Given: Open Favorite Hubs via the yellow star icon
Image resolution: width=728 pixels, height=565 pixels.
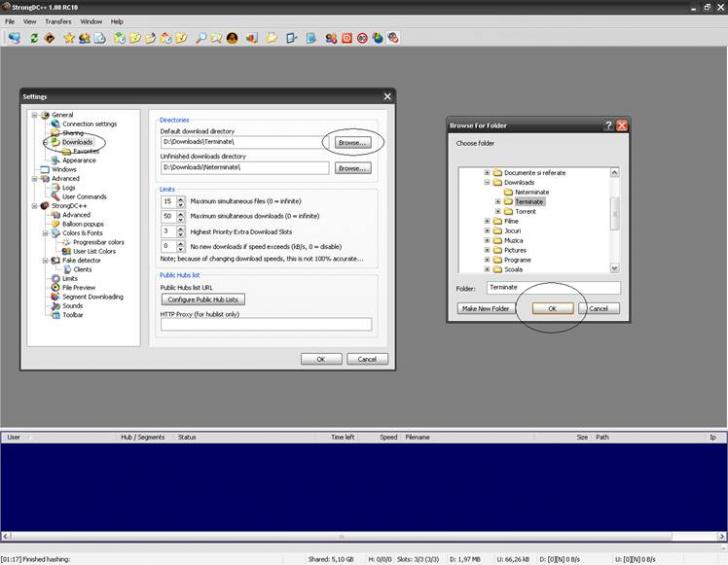Looking at the screenshot, I should [x=69, y=38].
